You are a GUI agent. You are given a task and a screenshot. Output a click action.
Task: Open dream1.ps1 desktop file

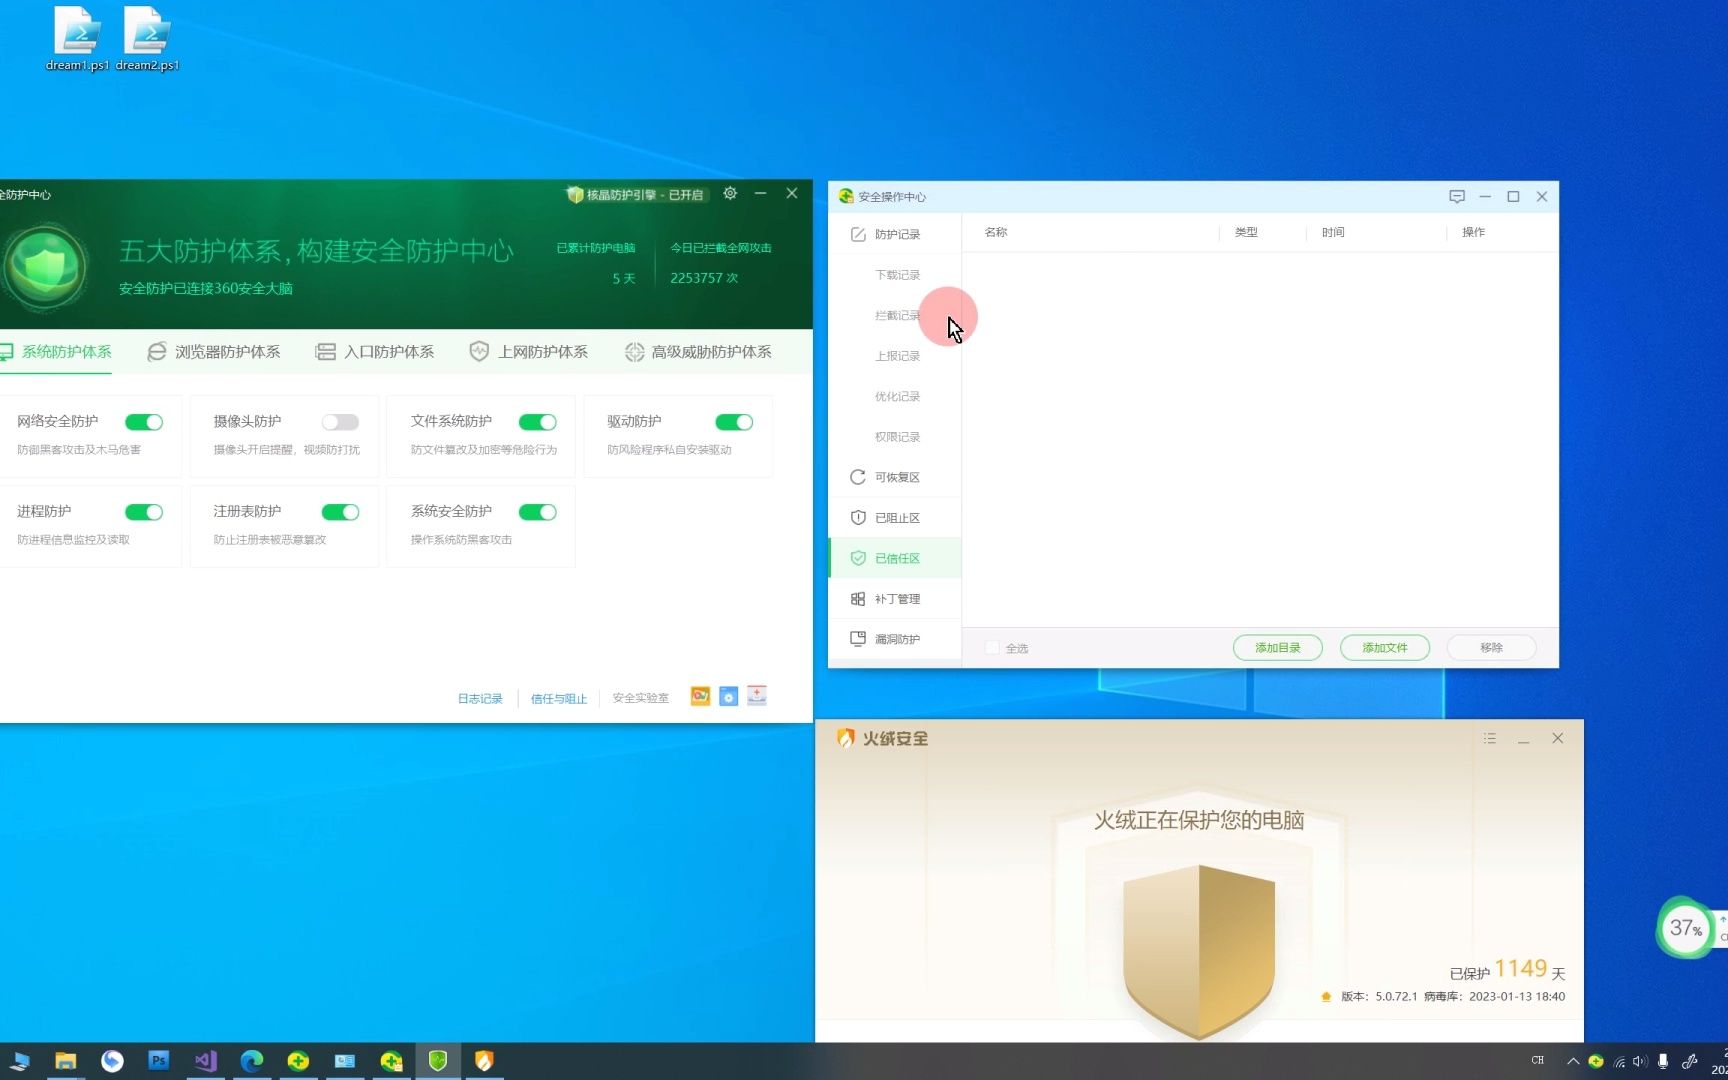click(77, 40)
